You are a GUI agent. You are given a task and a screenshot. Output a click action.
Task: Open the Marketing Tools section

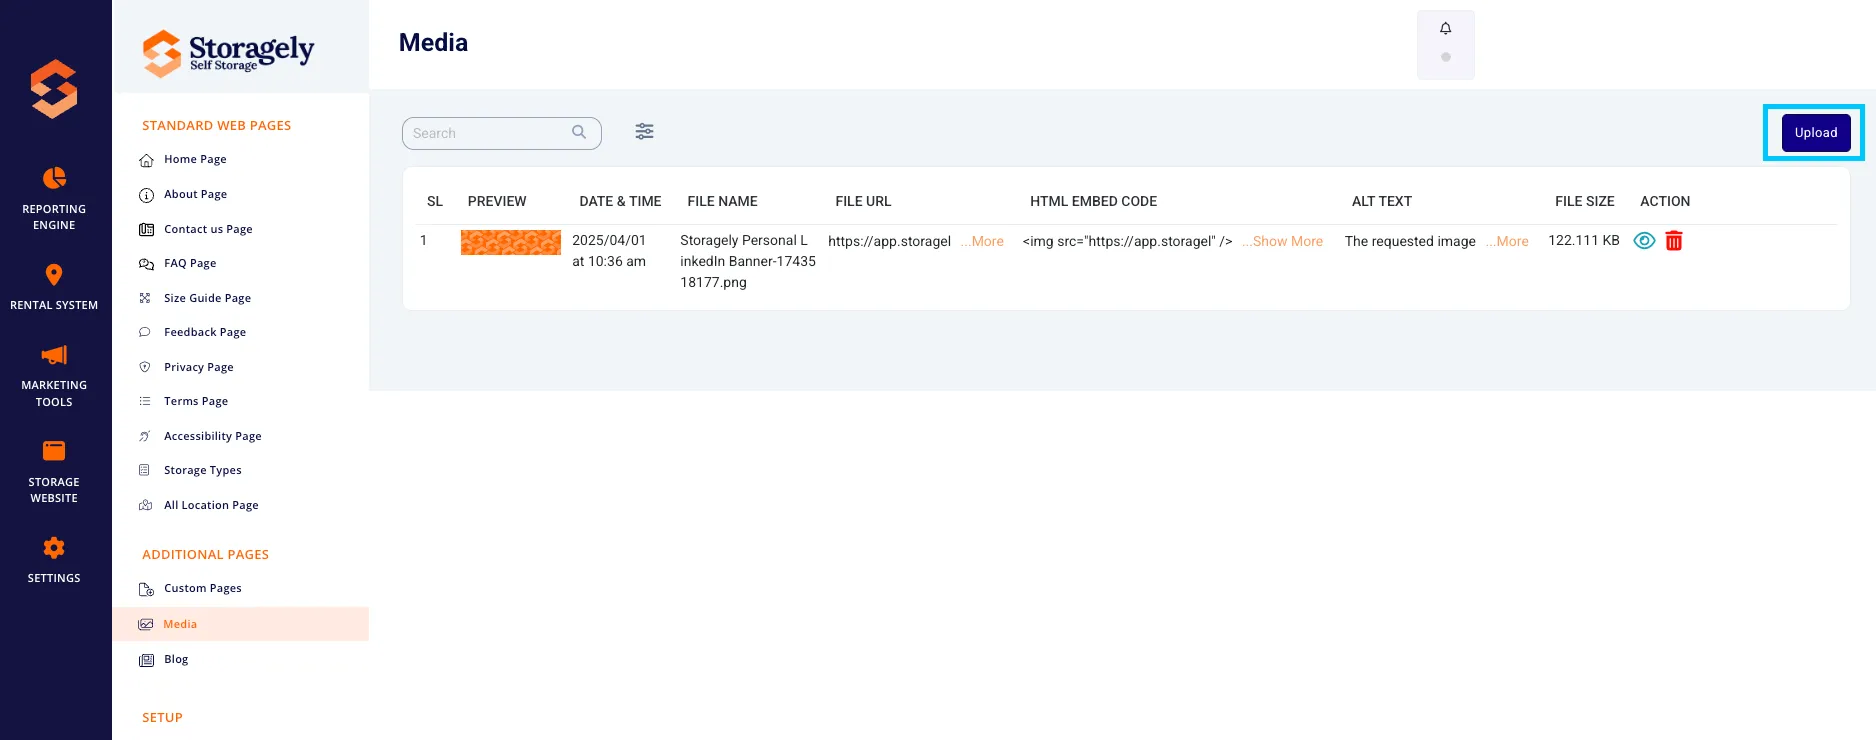click(x=54, y=376)
